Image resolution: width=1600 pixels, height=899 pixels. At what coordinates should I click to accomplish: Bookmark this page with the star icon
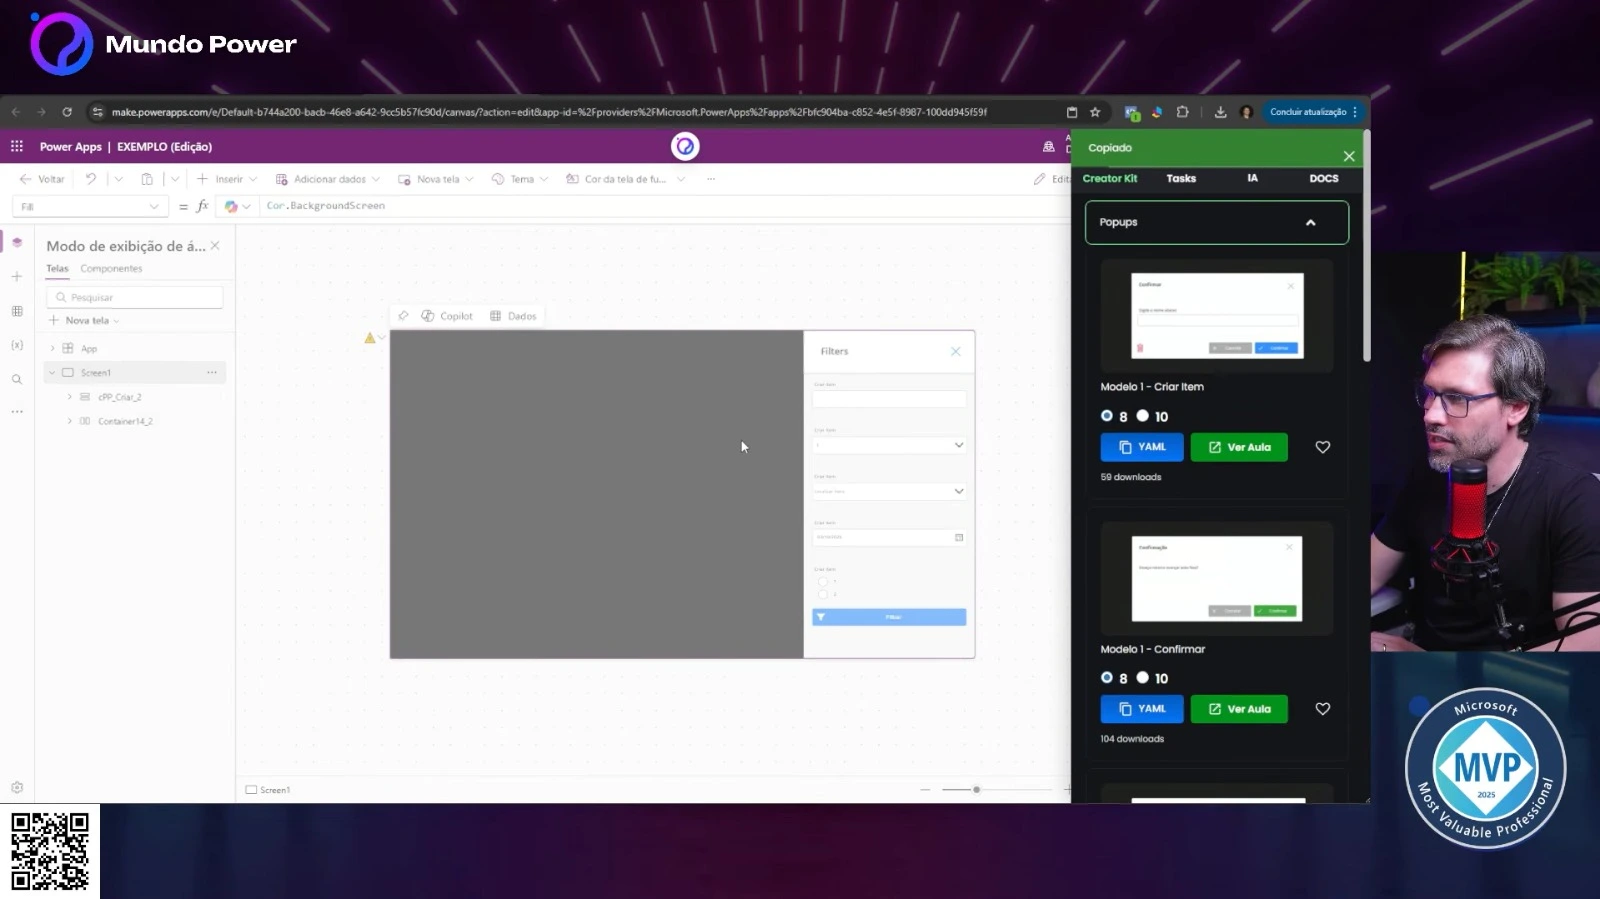(x=1095, y=112)
